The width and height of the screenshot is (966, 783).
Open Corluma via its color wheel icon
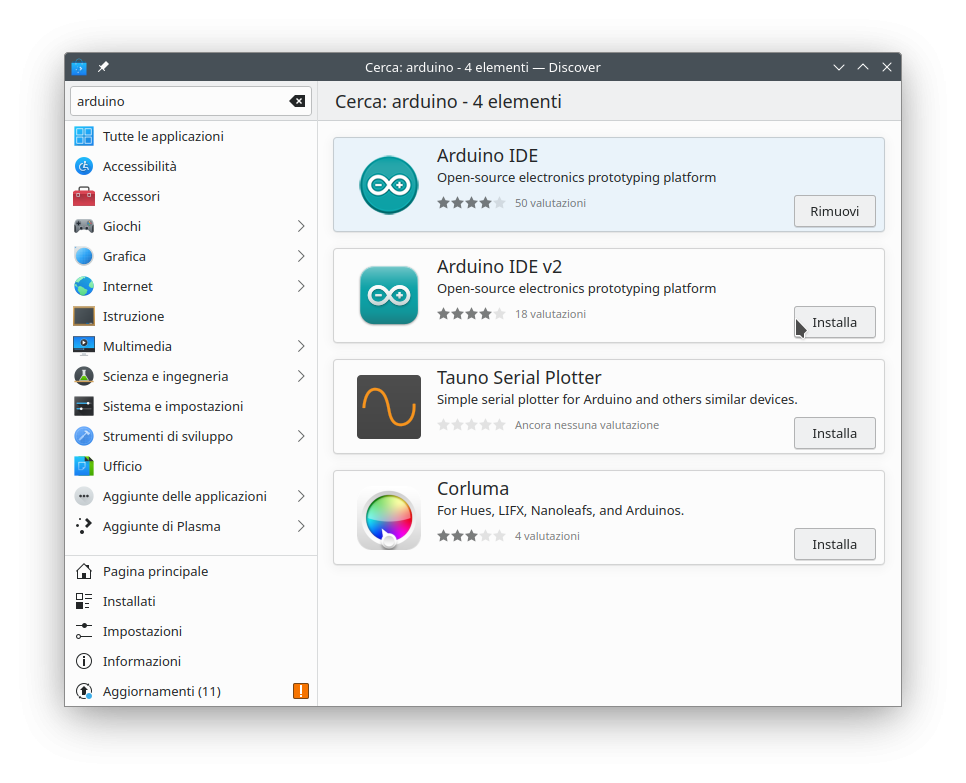(389, 519)
